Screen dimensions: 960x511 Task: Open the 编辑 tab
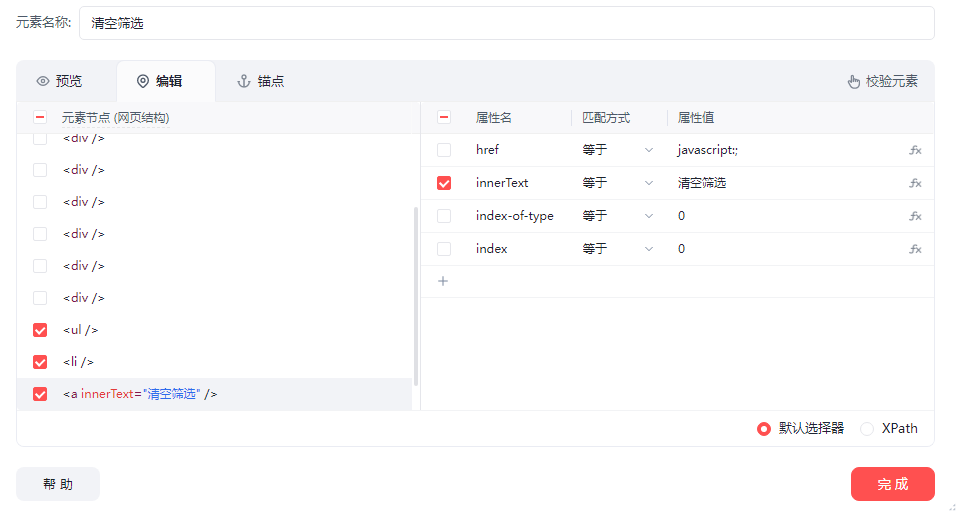click(x=166, y=81)
